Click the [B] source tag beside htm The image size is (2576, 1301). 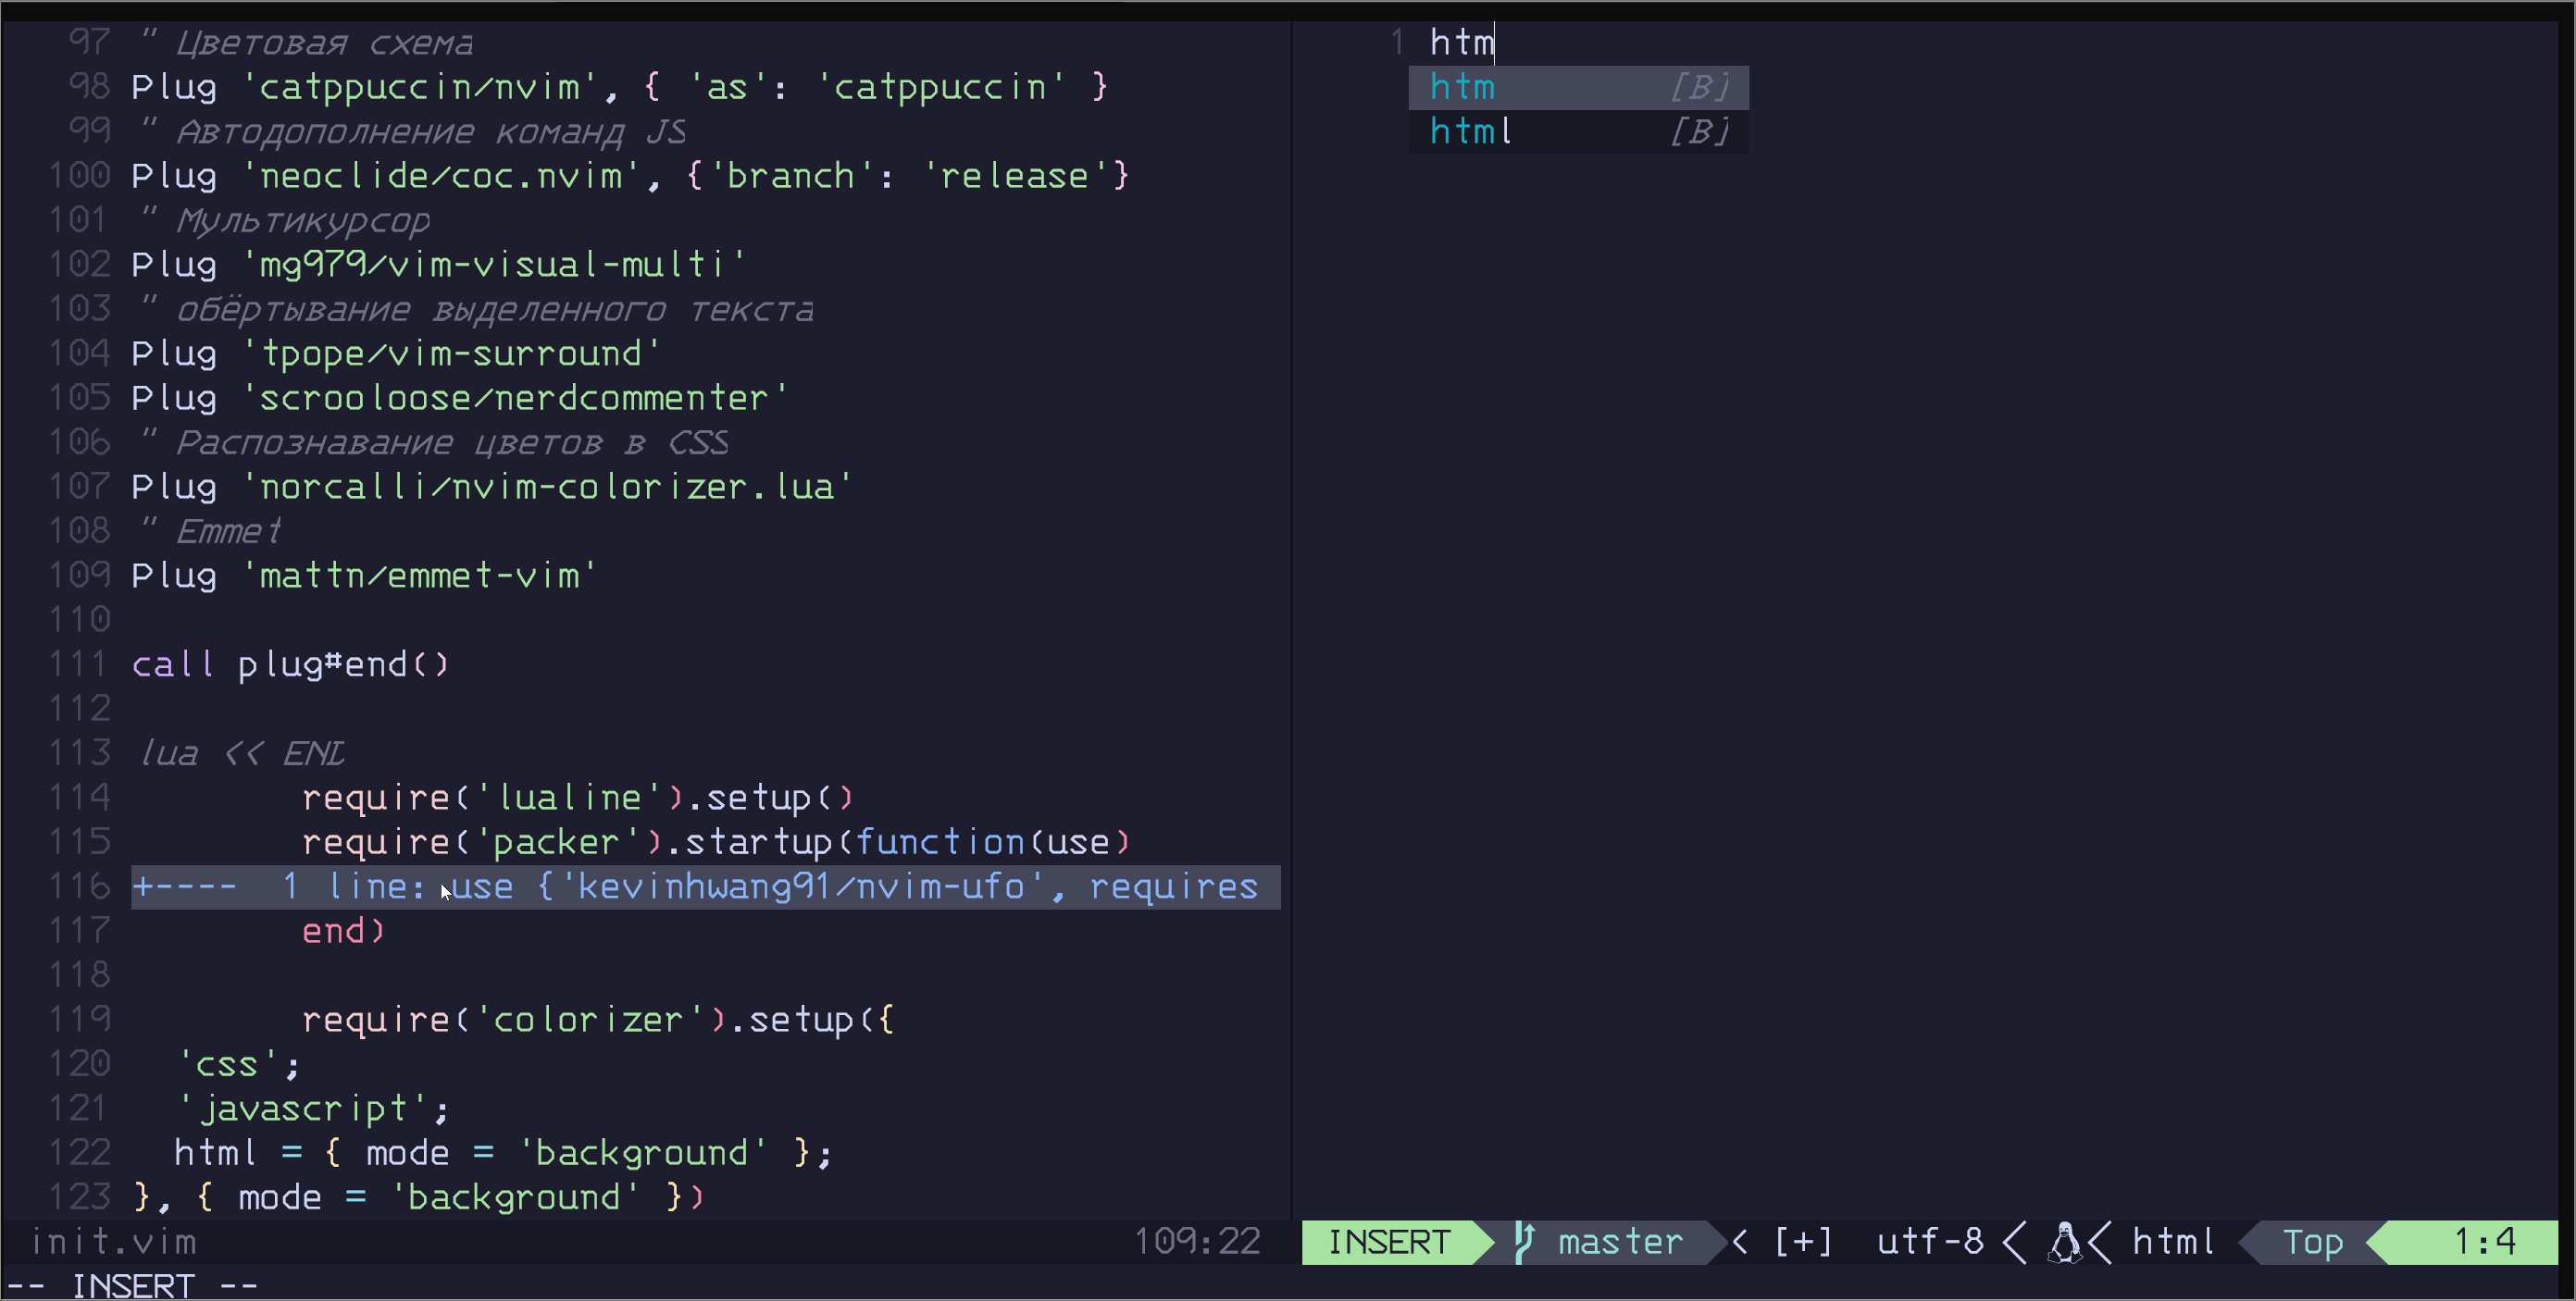click(x=1699, y=87)
